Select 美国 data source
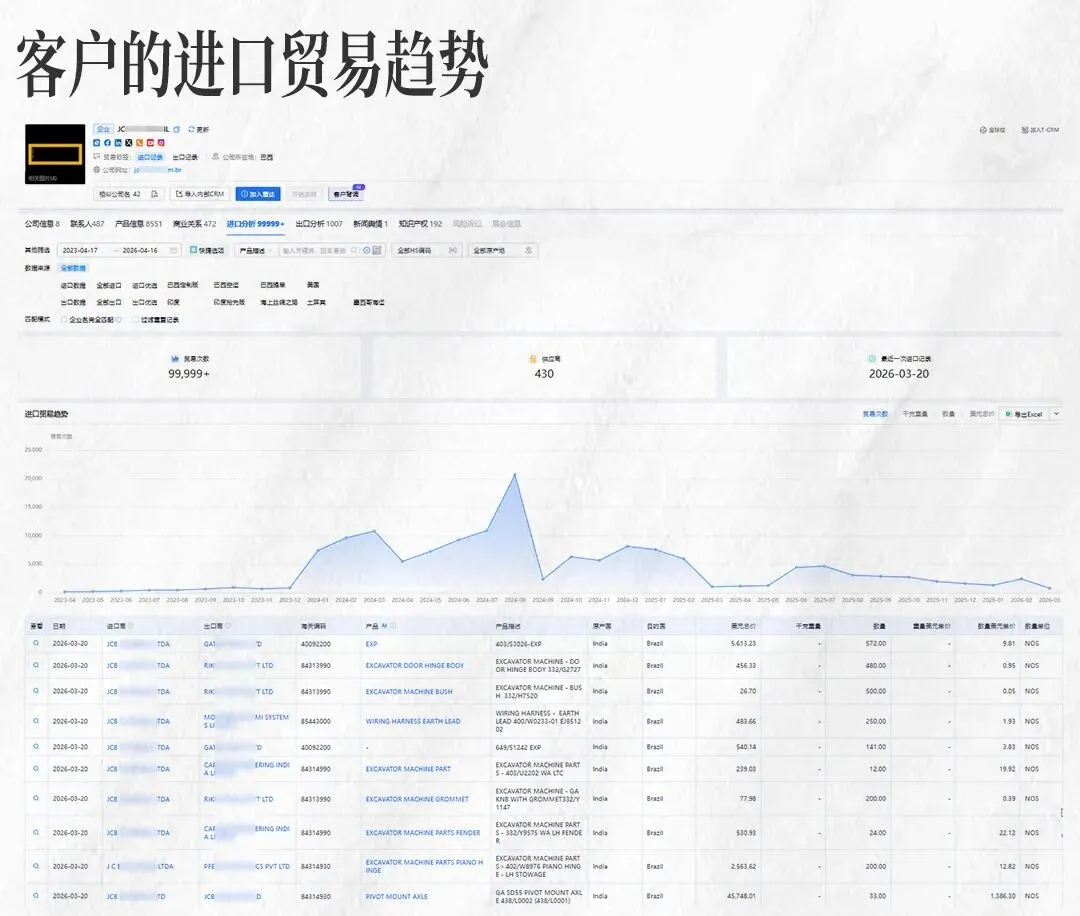This screenshot has height=916, width=1080. tap(313, 284)
